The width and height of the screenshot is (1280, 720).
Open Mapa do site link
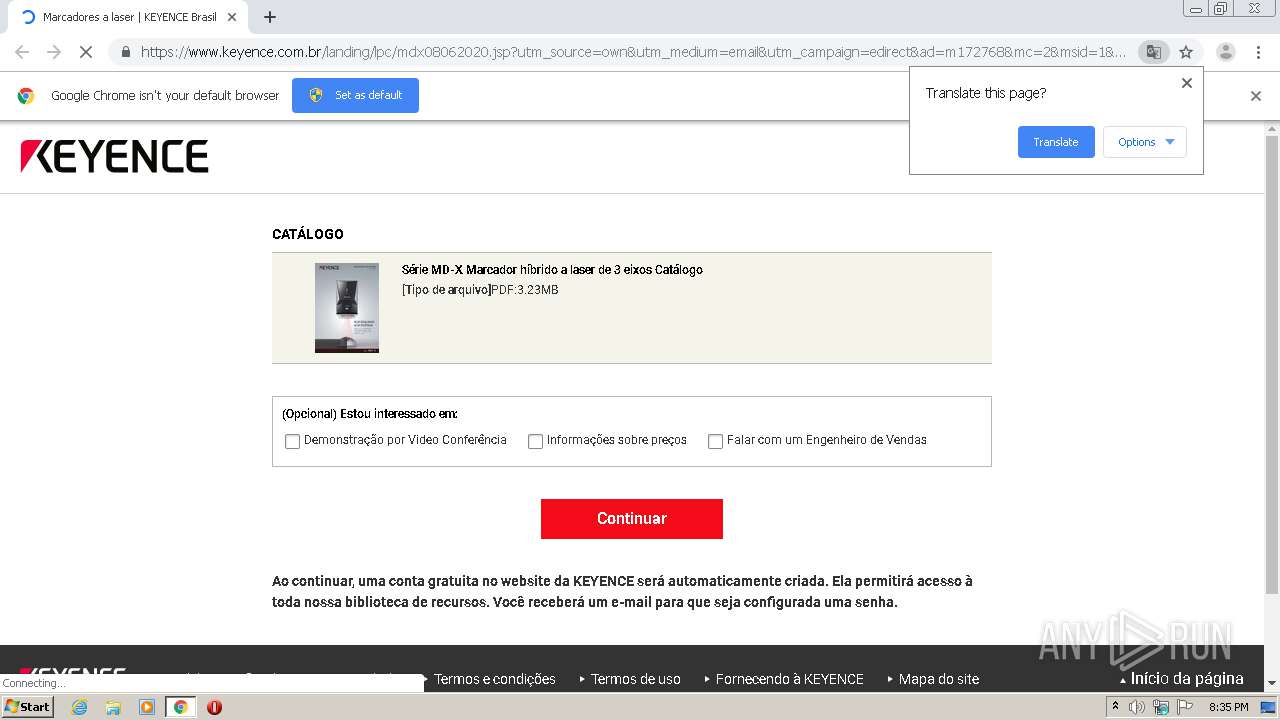(x=939, y=679)
